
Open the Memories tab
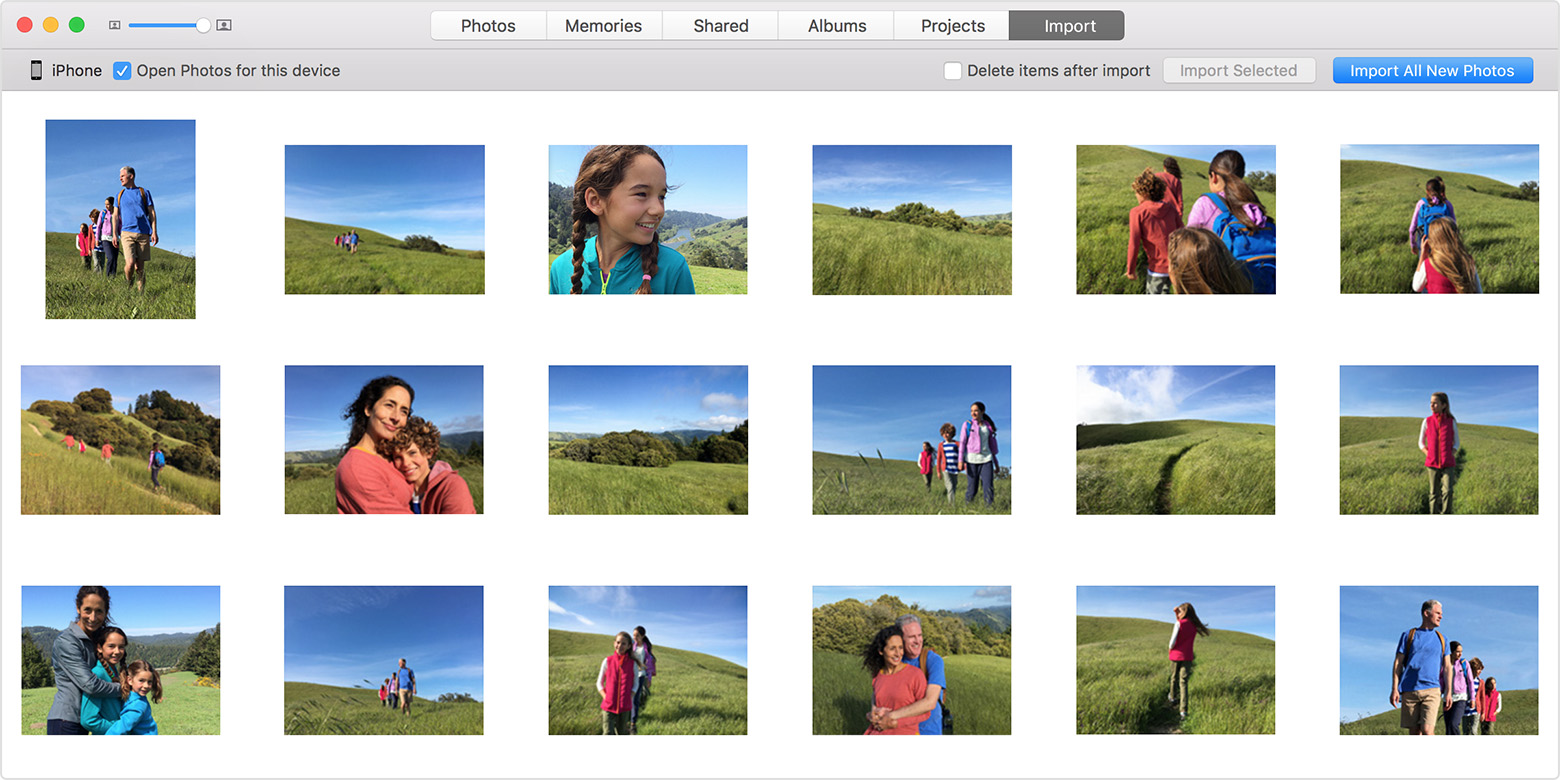click(x=604, y=26)
